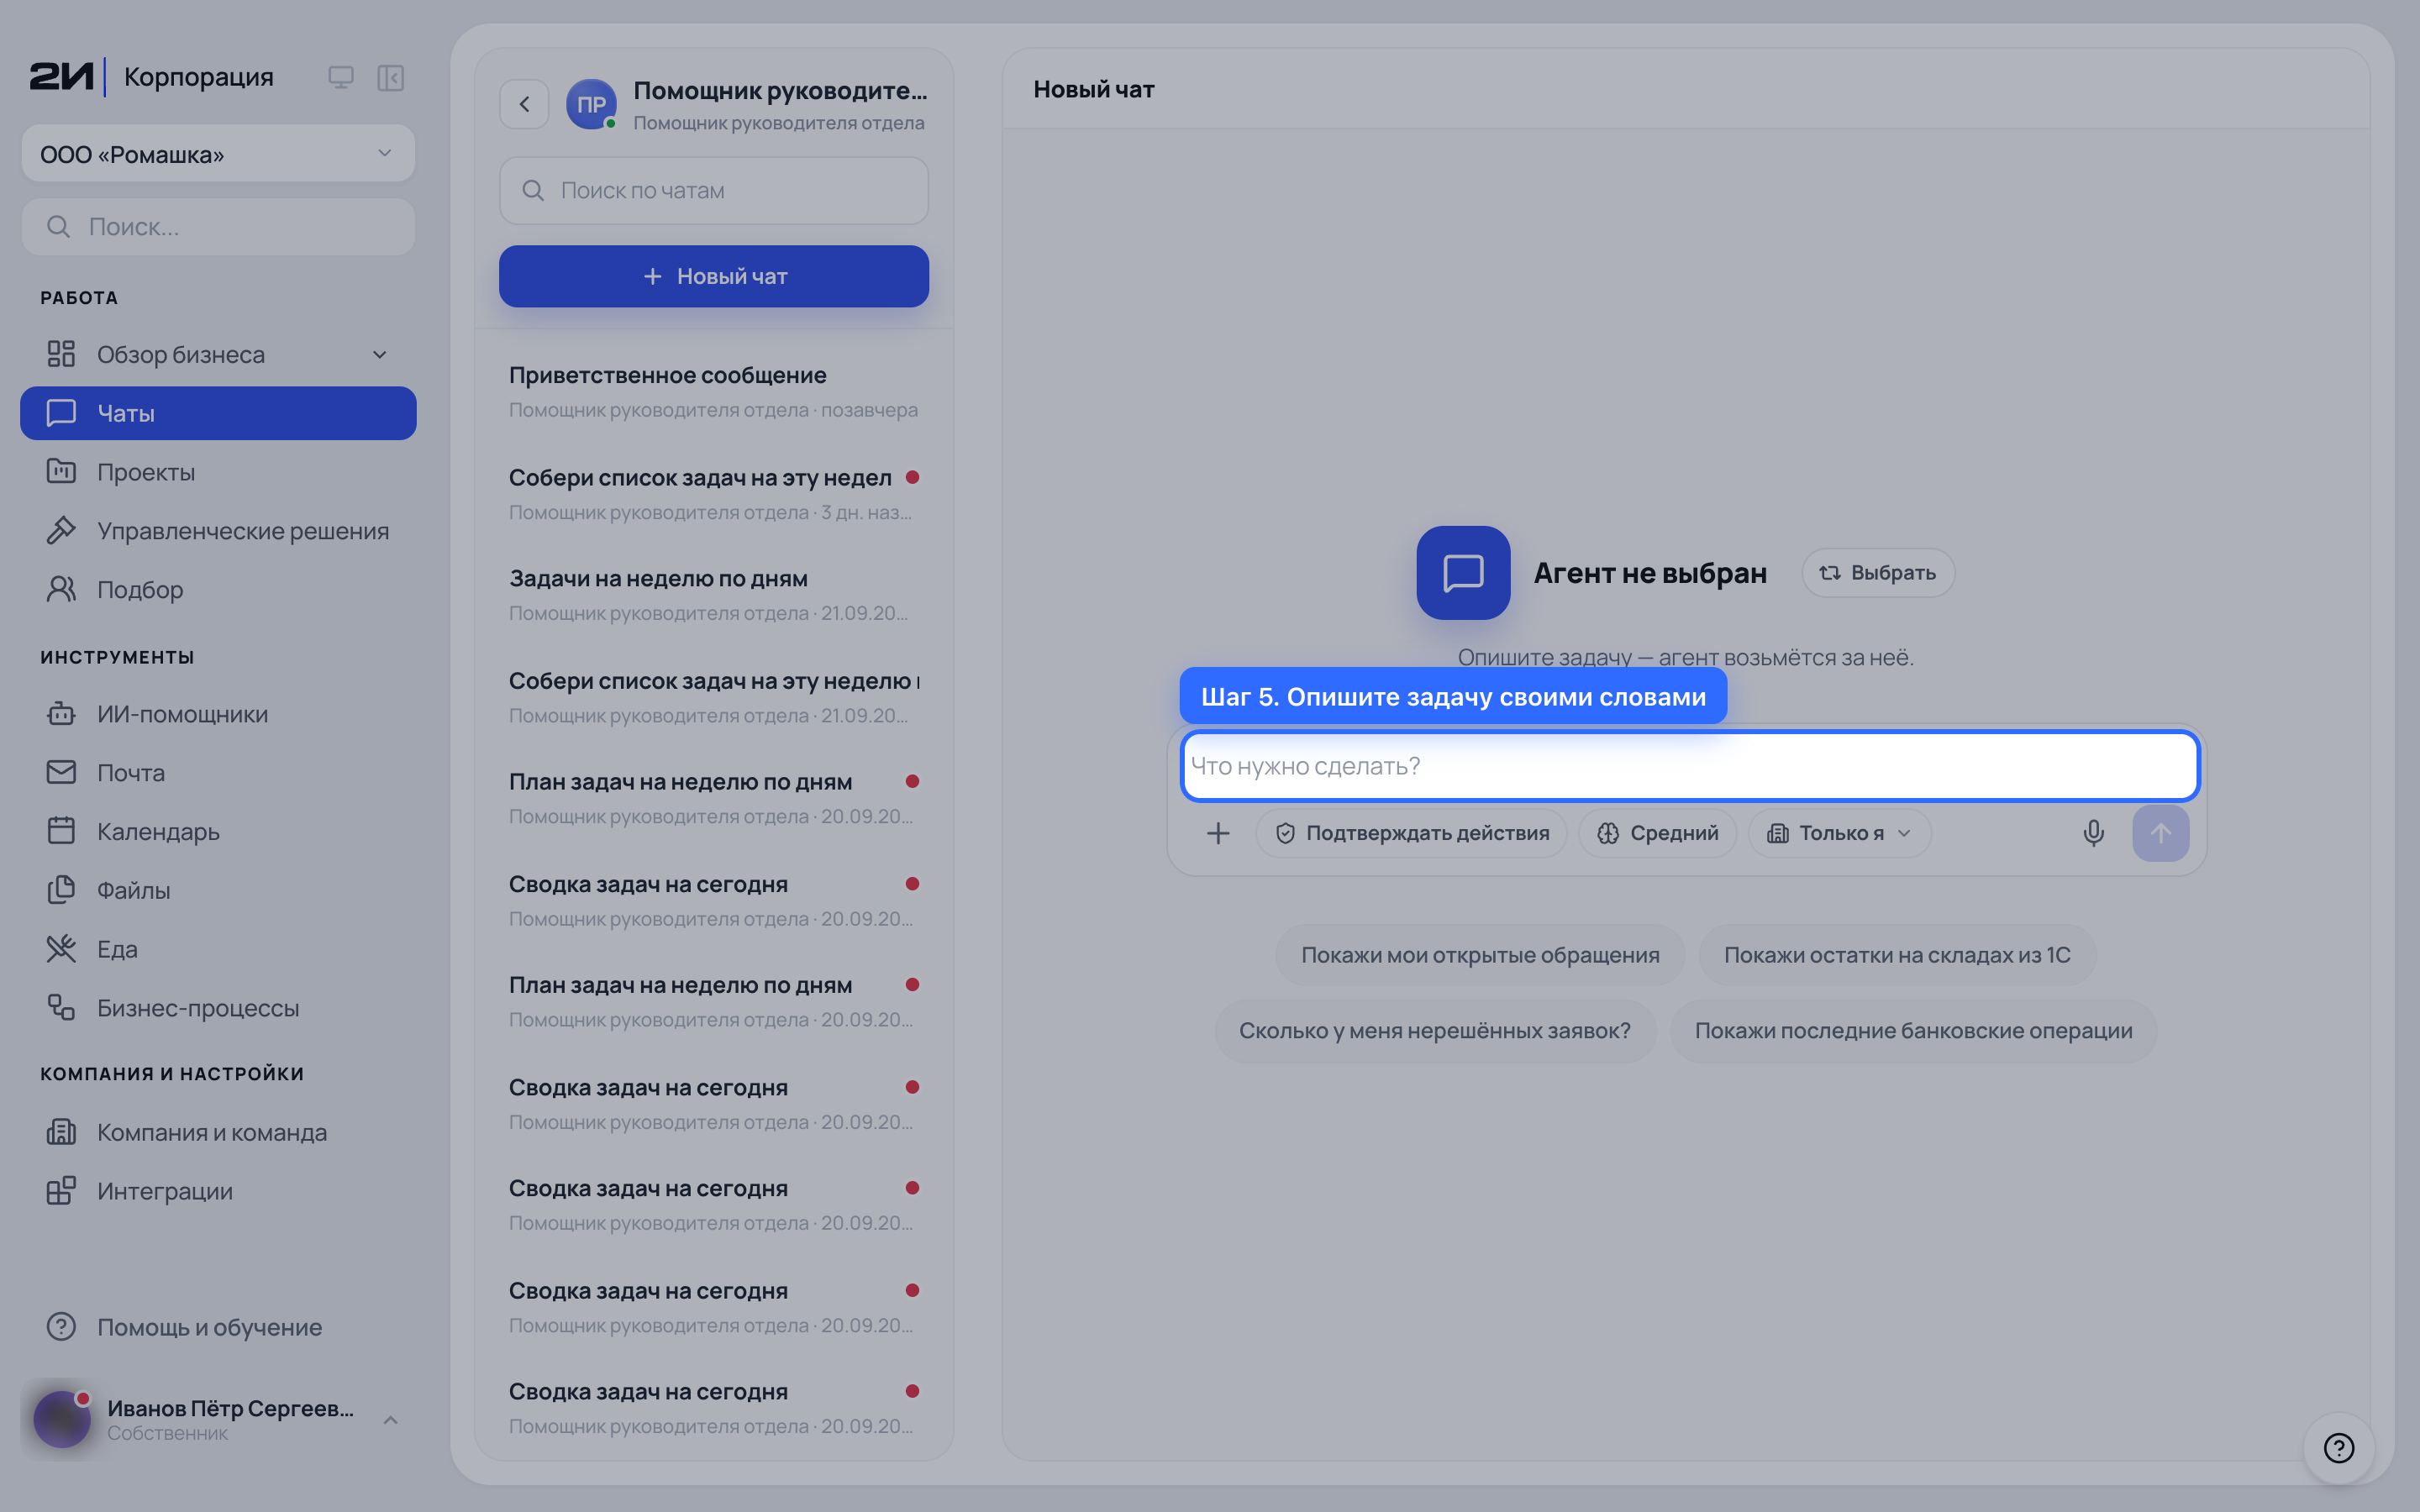Toggle Подтверждать действия option
Screen dimensions: 2420x1512
[1412, 833]
